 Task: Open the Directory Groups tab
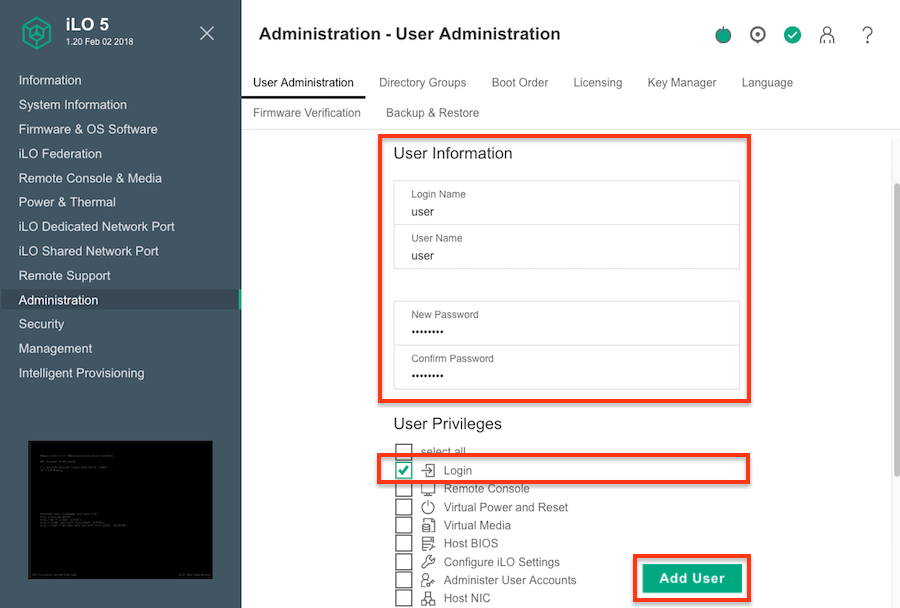(422, 83)
